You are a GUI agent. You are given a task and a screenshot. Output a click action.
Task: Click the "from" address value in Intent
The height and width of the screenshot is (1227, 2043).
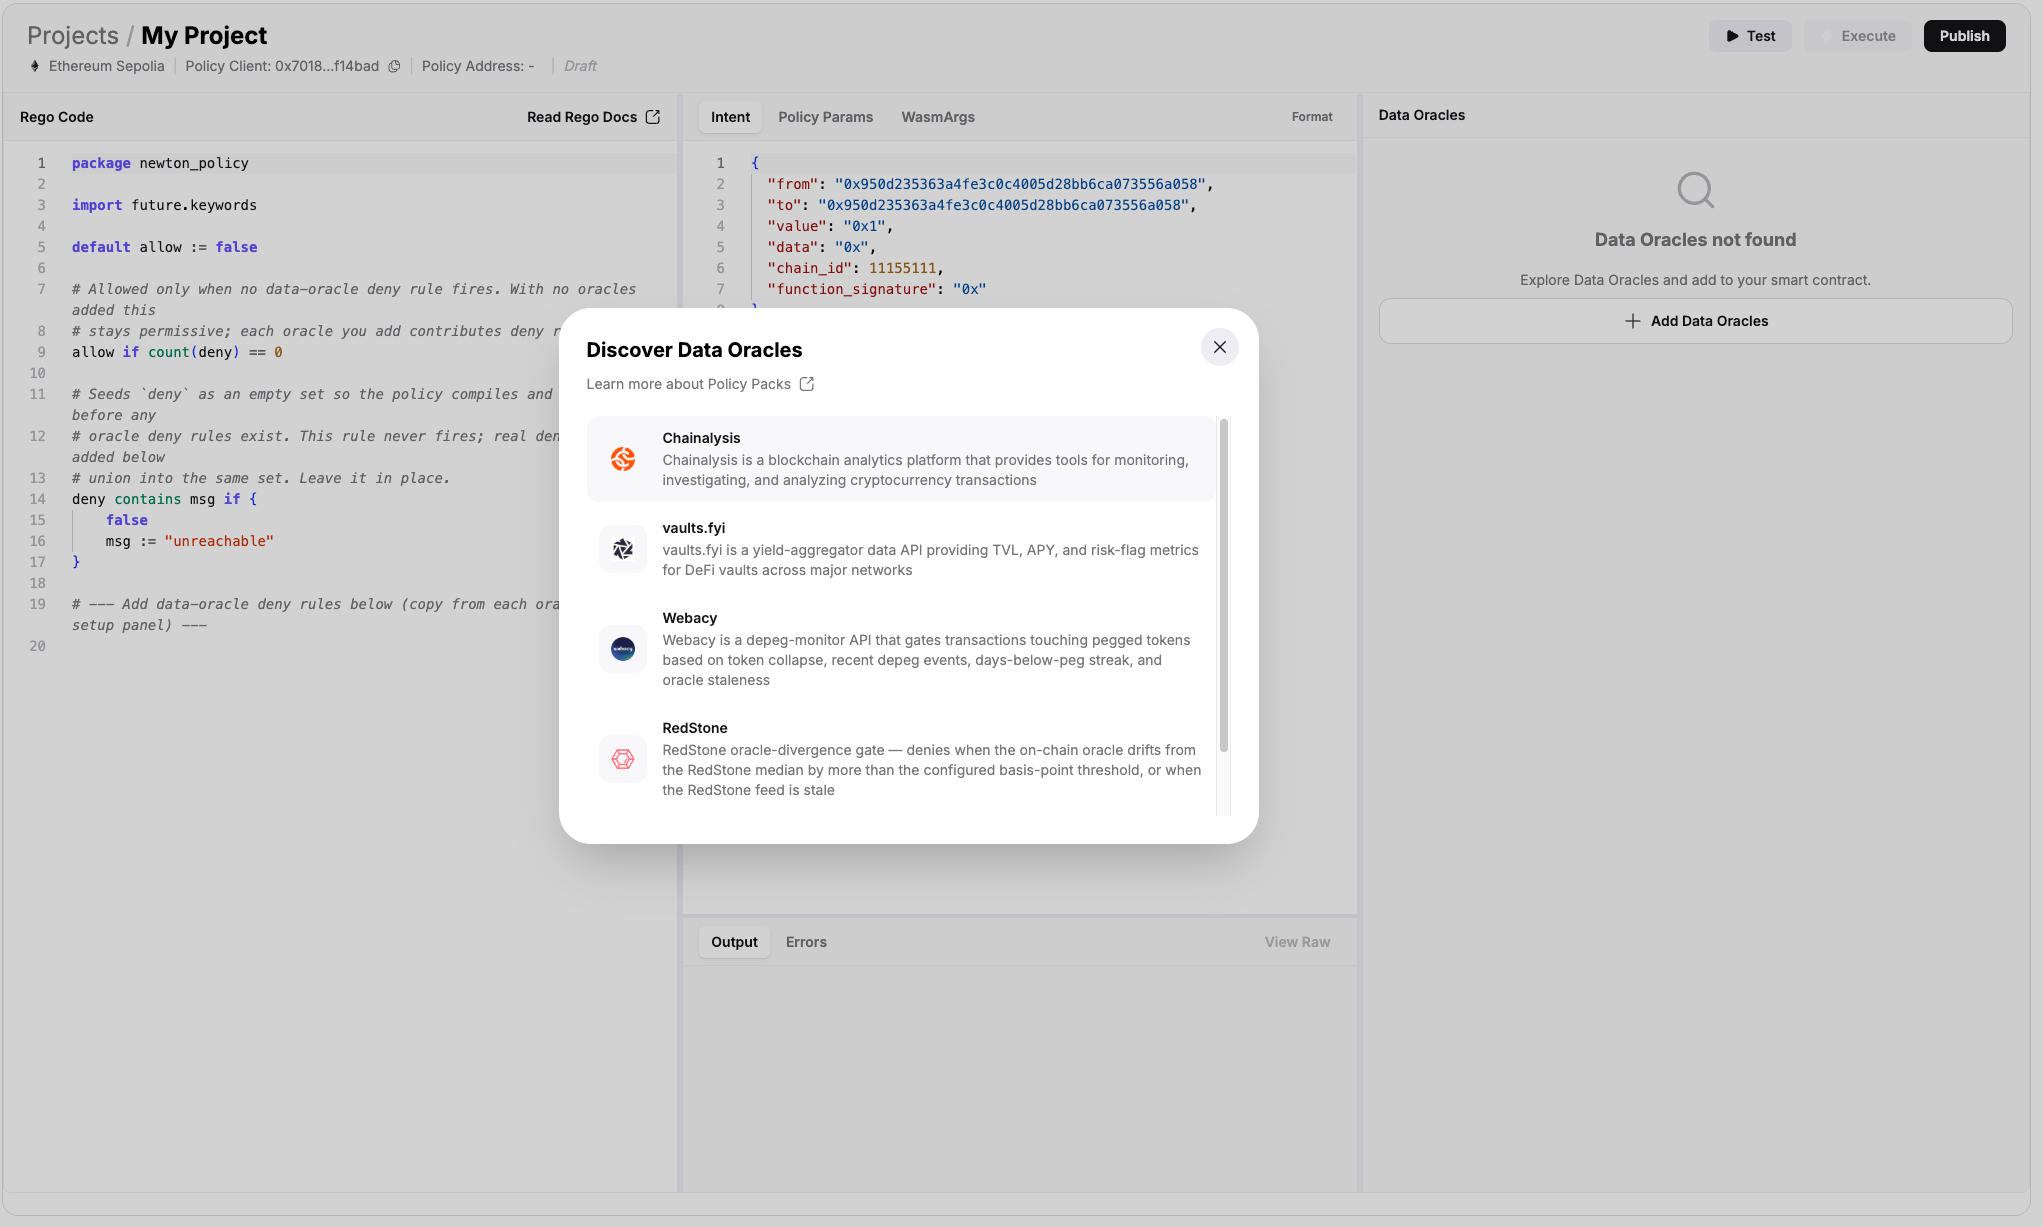tap(1019, 184)
